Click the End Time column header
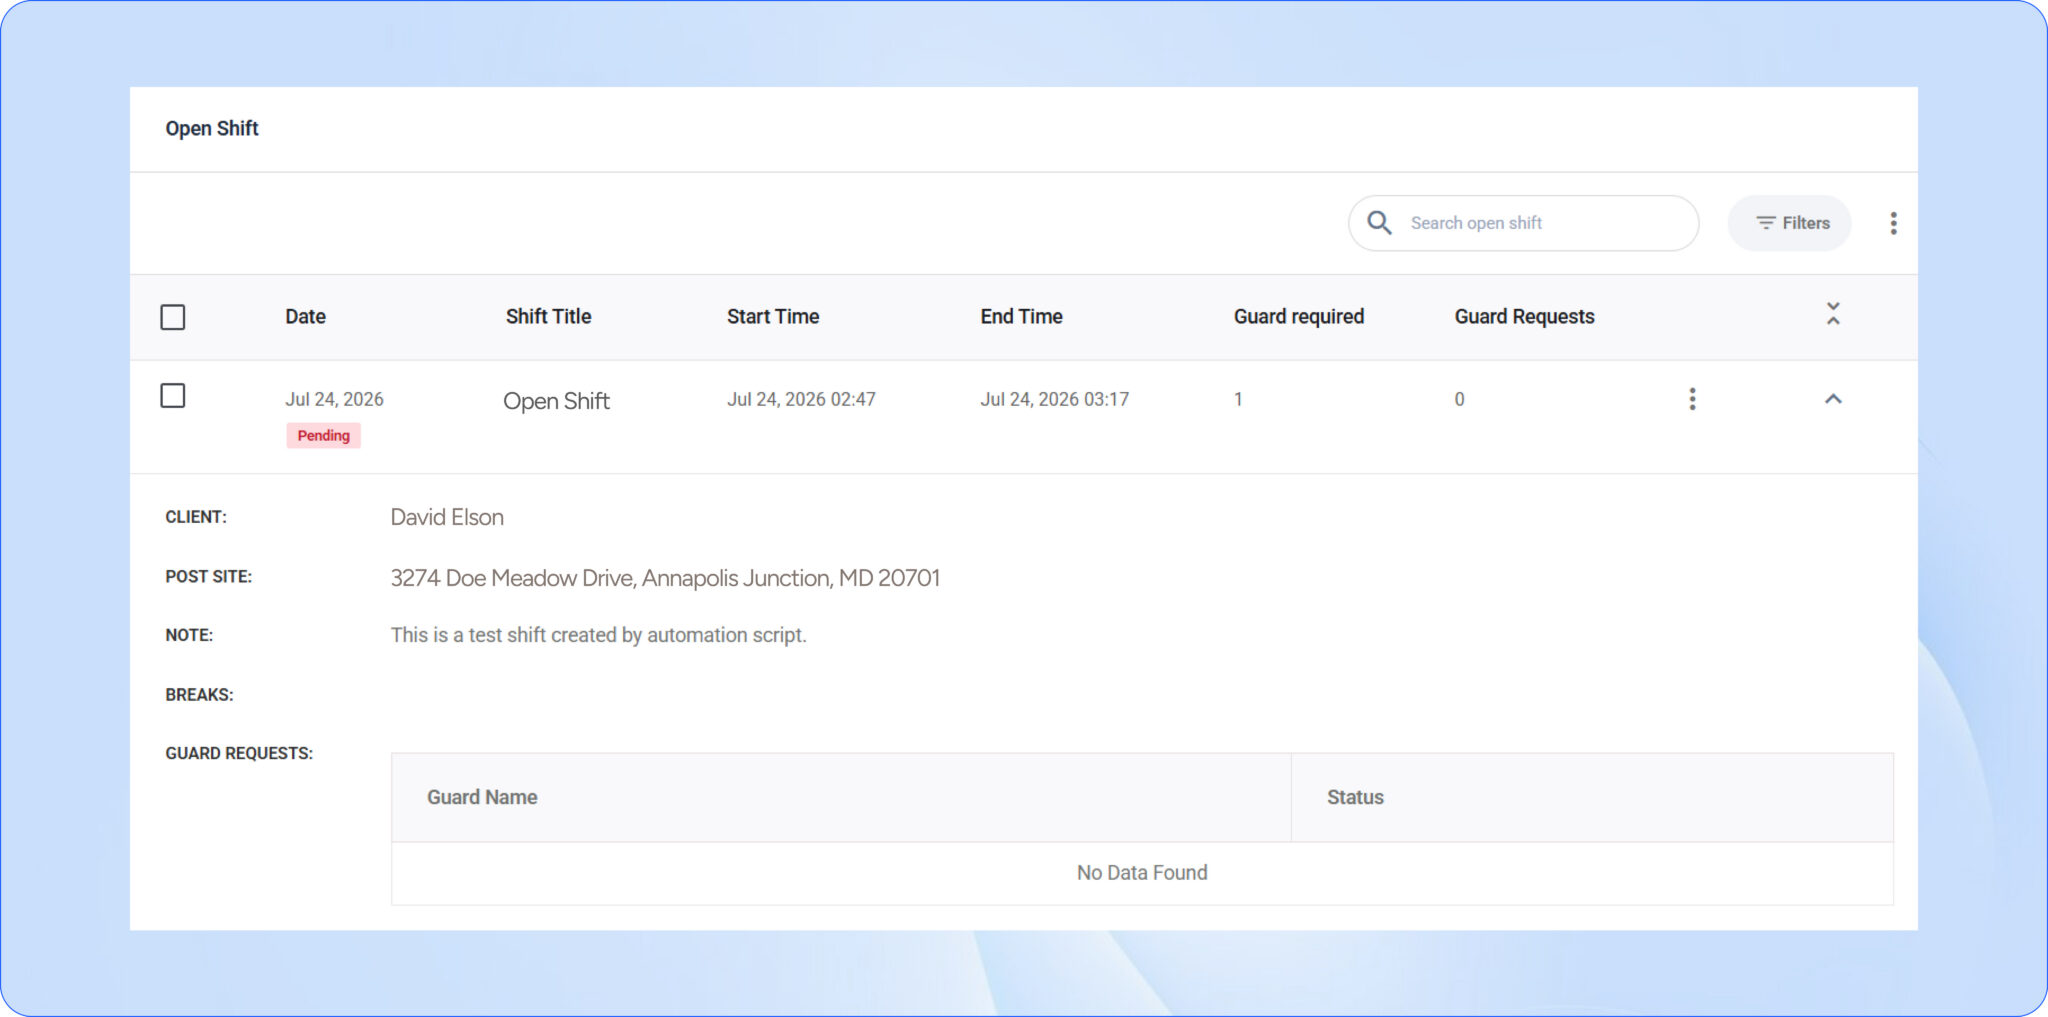The image size is (2048, 1017). (x=1021, y=317)
